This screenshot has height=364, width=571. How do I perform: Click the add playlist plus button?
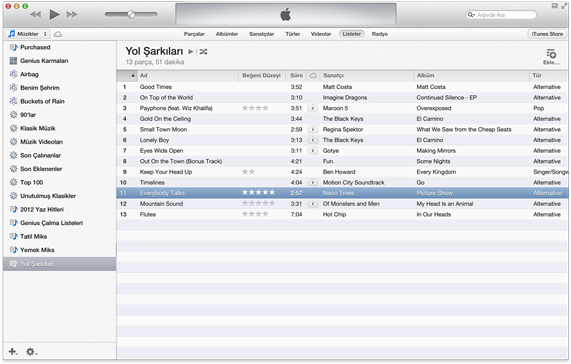pyautogui.click(x=13, y=351)
